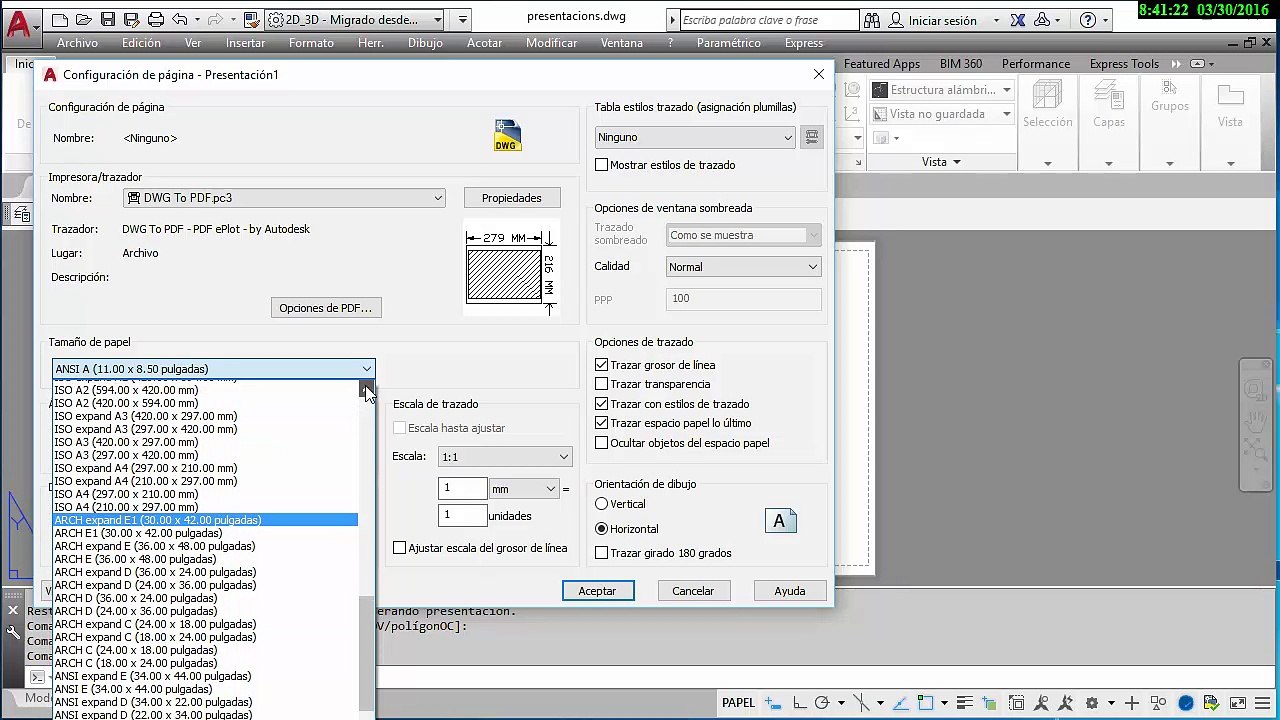Click the plot style table editor icon
The image size is (1280, 720).
[812, 137]
